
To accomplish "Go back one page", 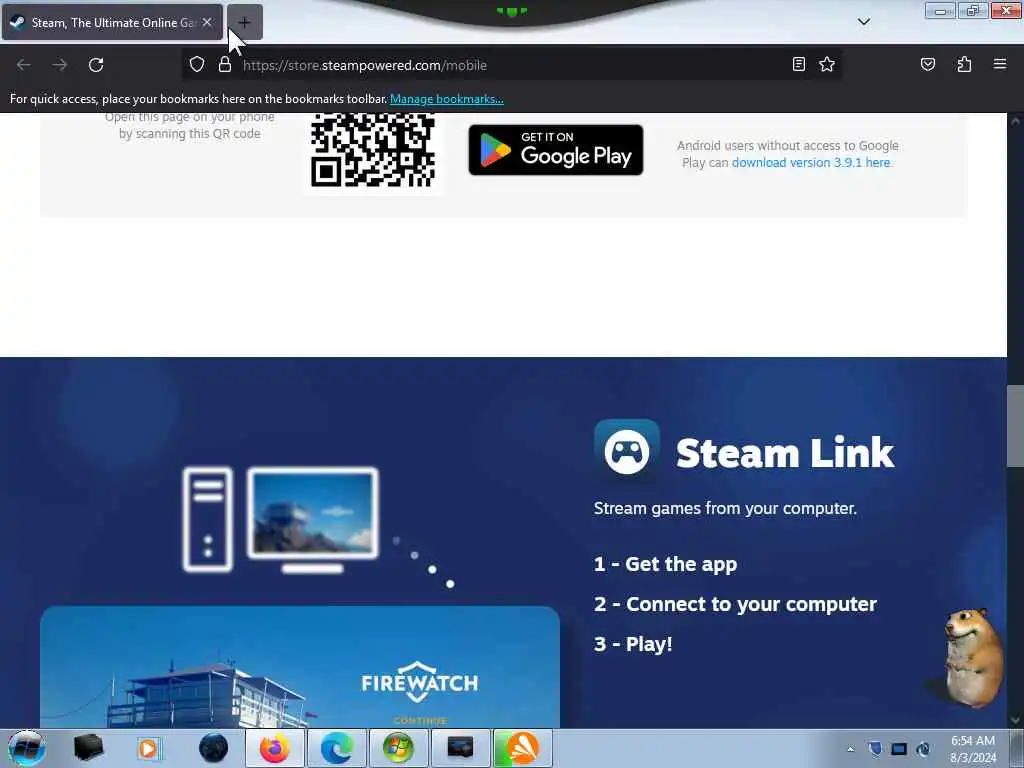I will pos(24,65).
